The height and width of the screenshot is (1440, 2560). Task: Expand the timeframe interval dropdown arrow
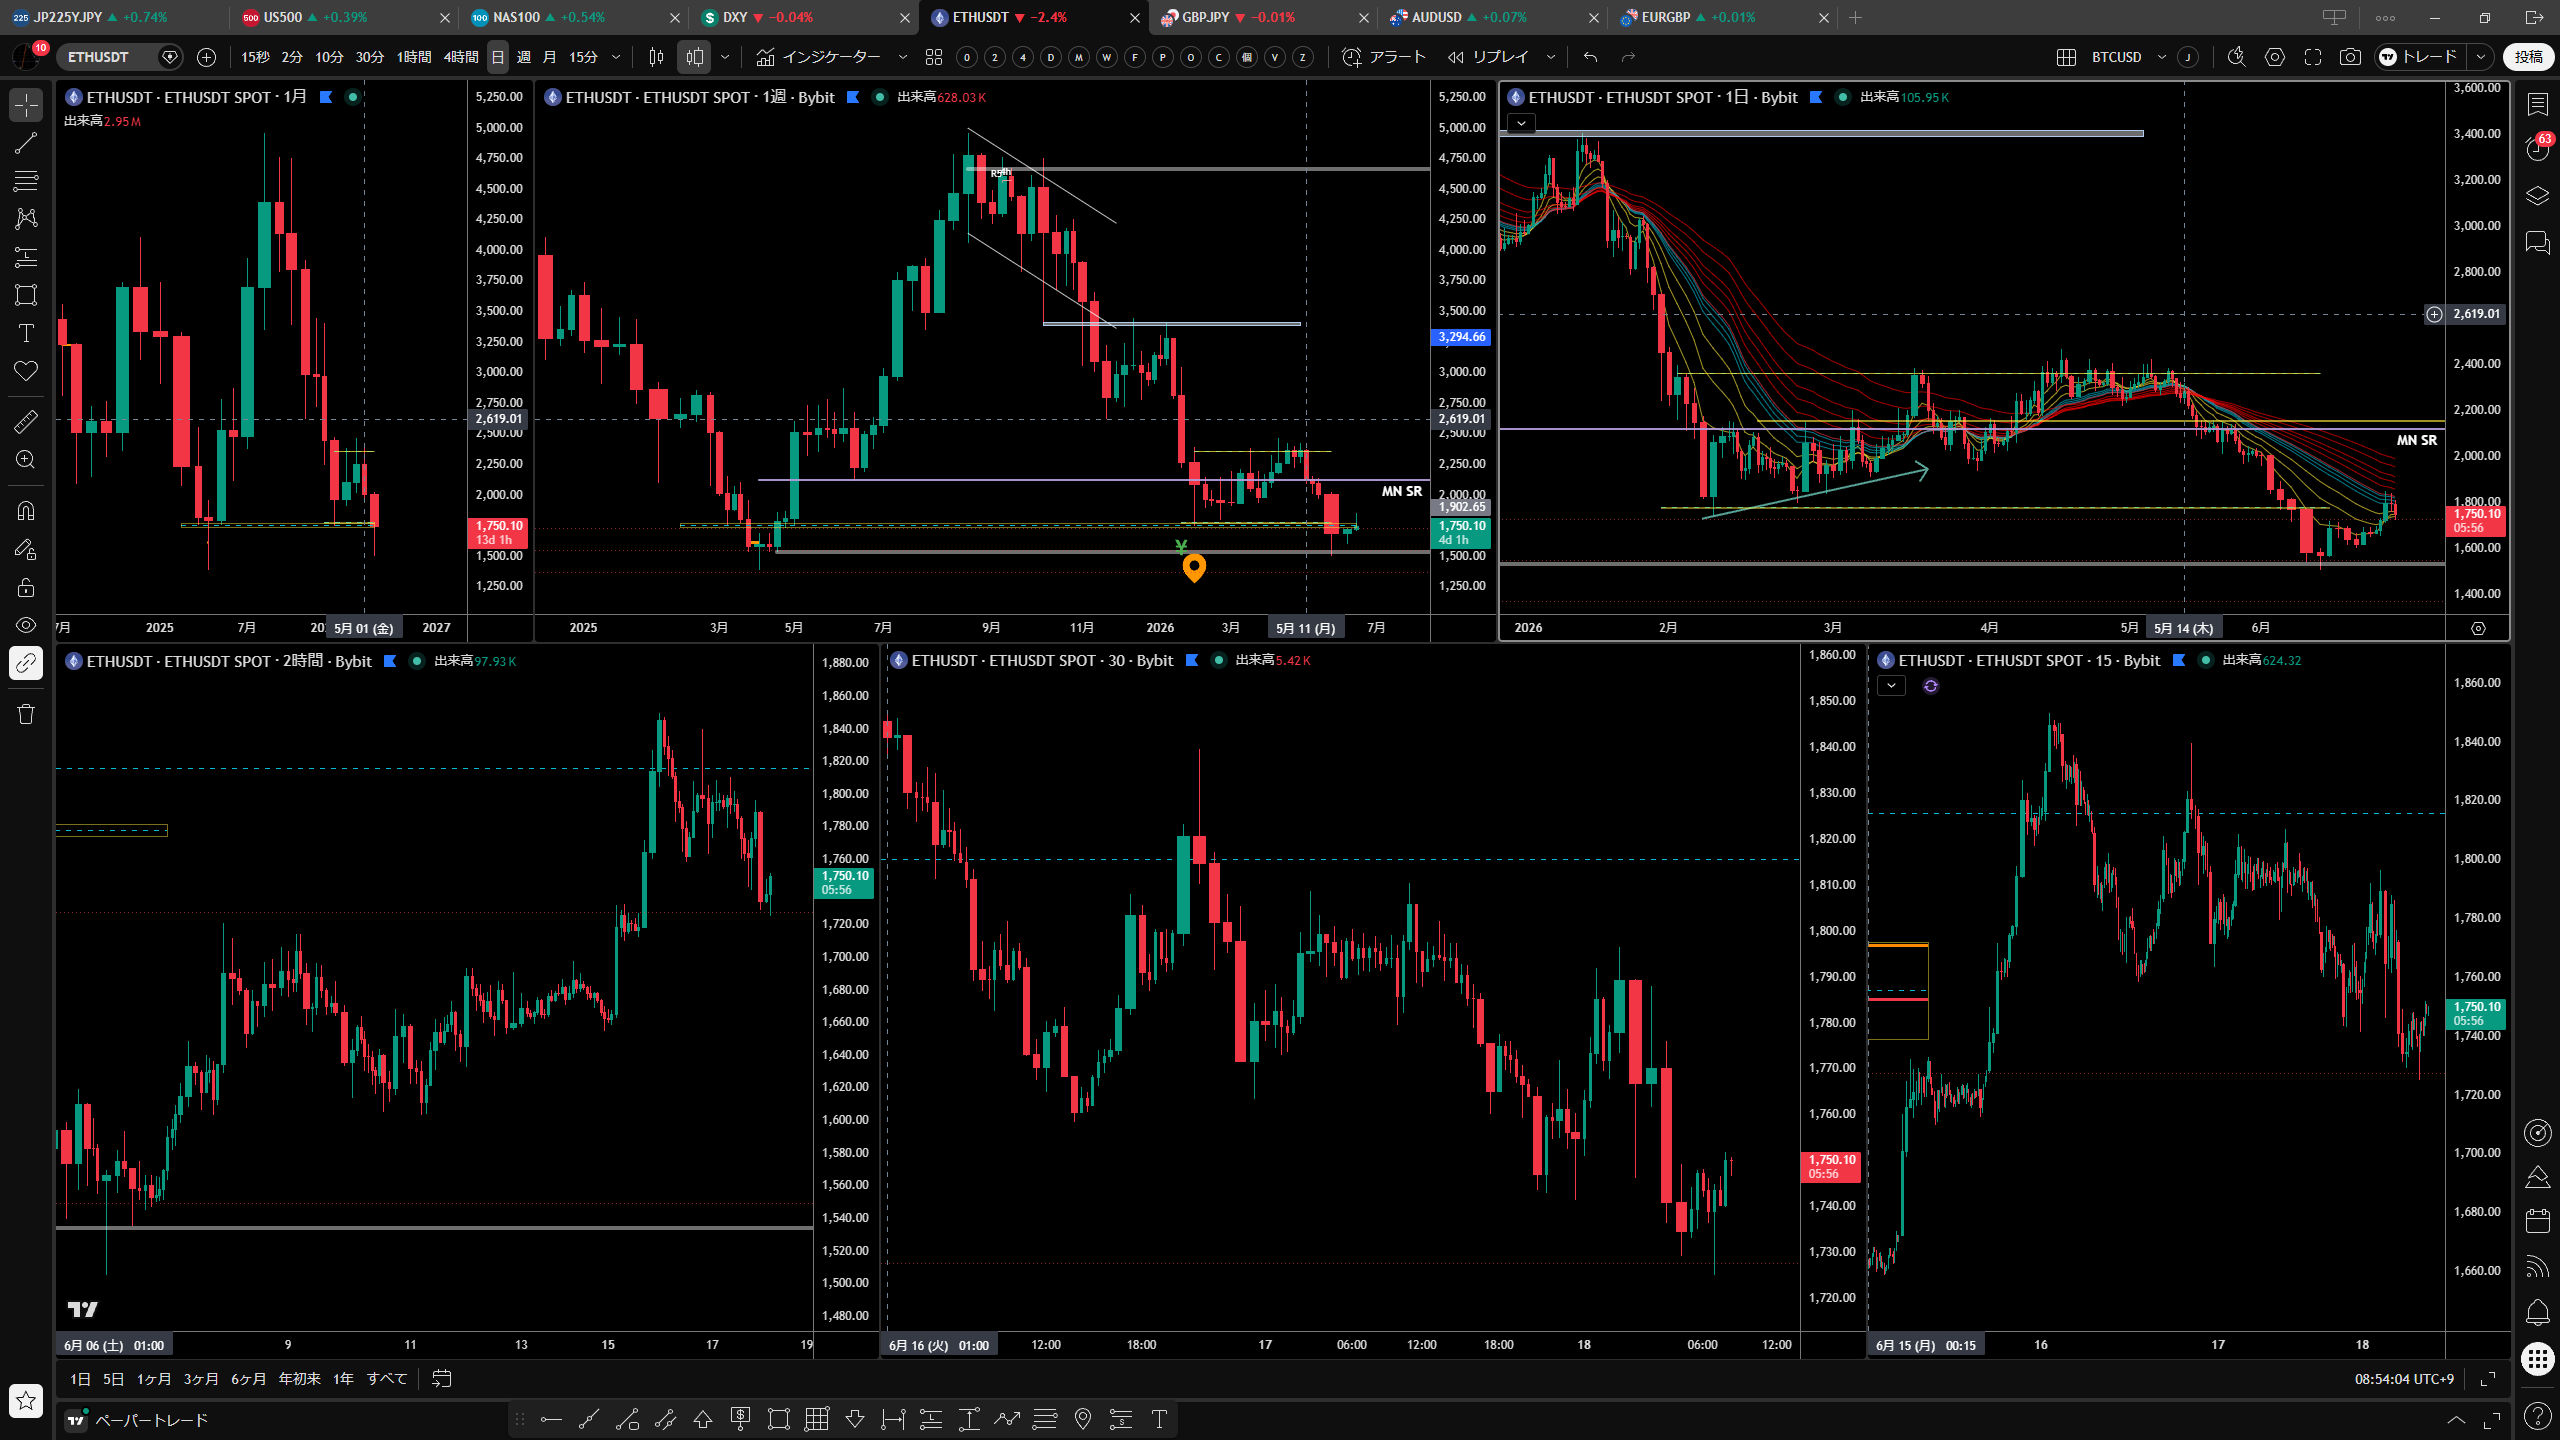616,57
